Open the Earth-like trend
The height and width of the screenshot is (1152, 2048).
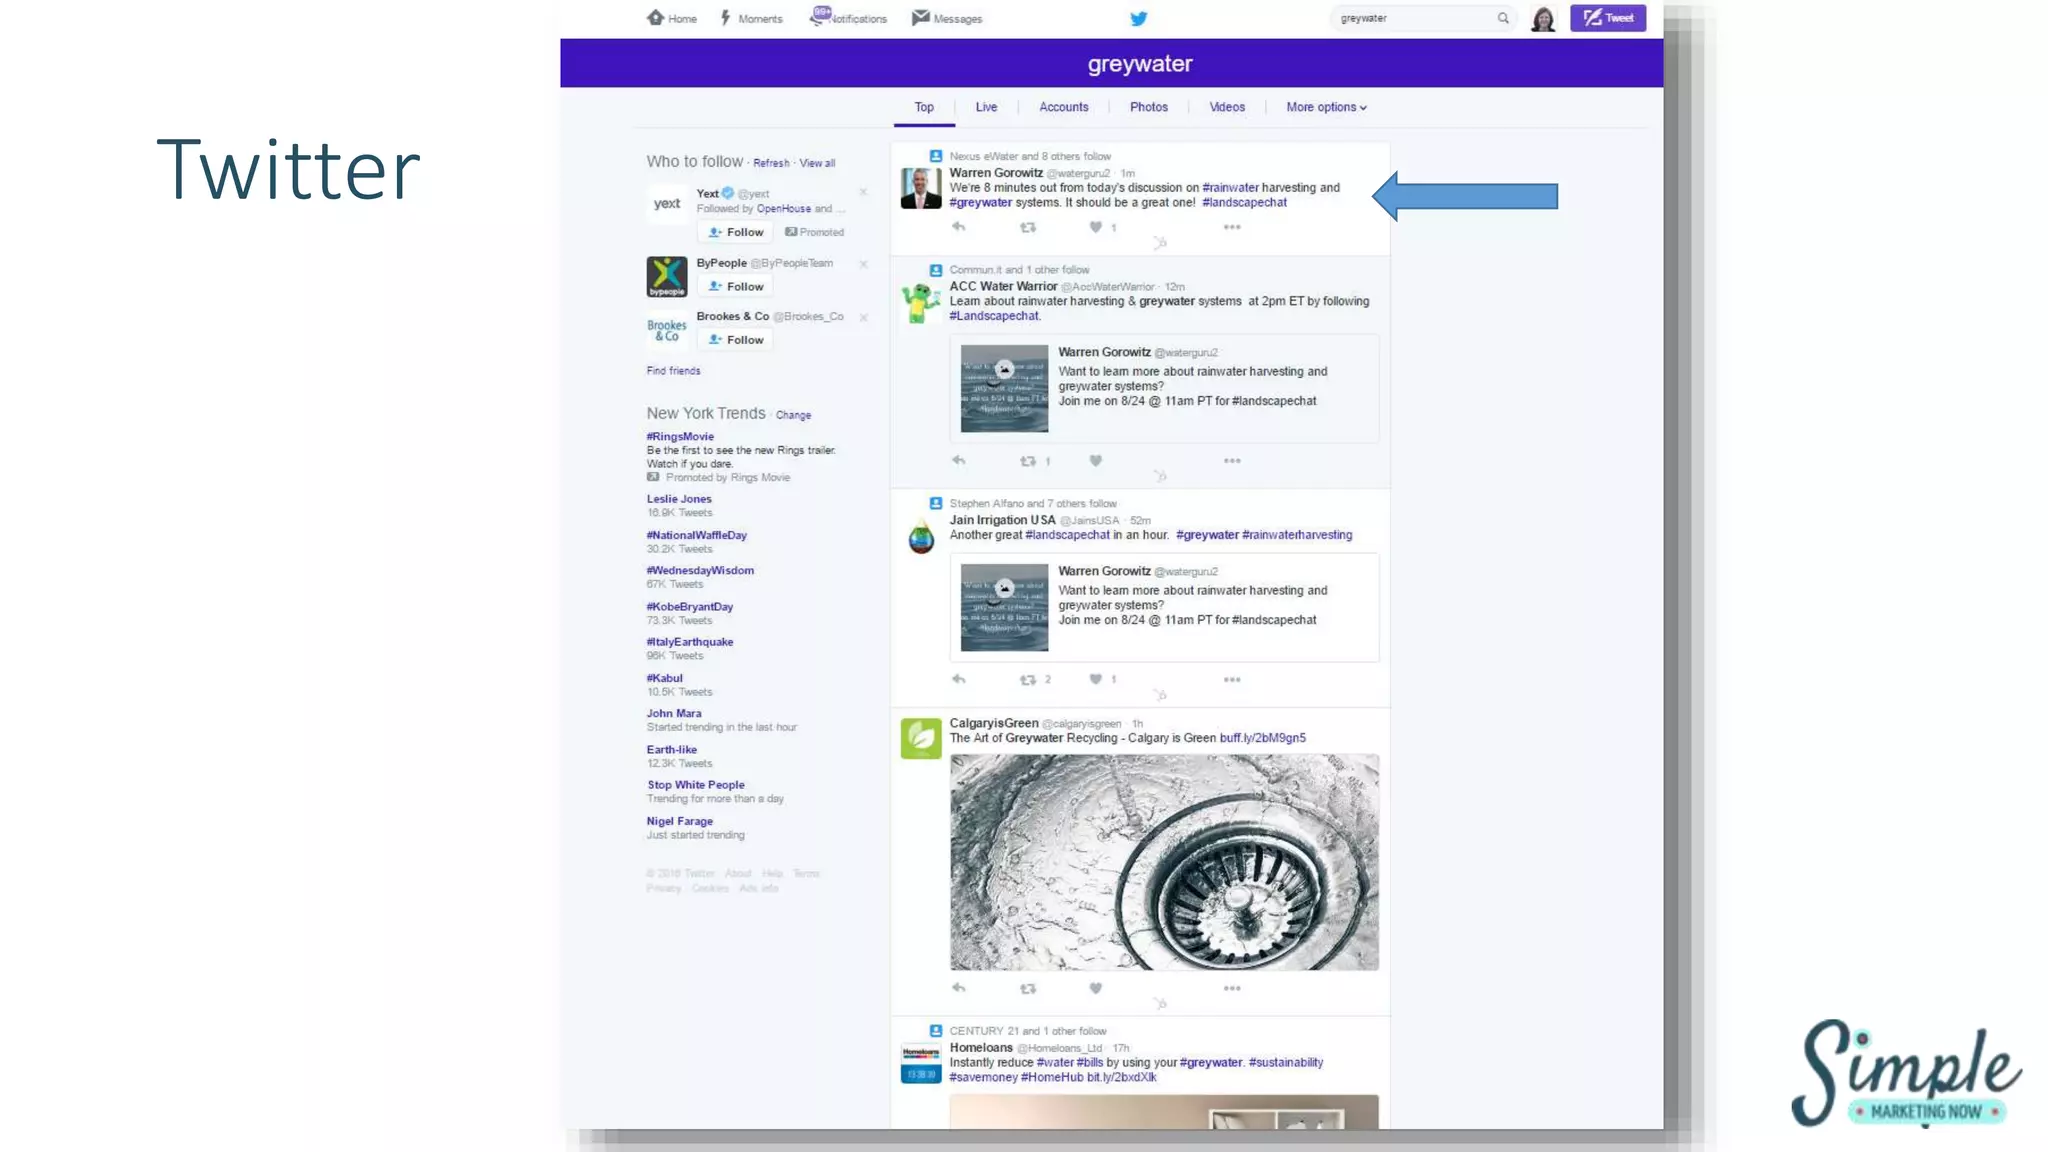click(671, 749)
